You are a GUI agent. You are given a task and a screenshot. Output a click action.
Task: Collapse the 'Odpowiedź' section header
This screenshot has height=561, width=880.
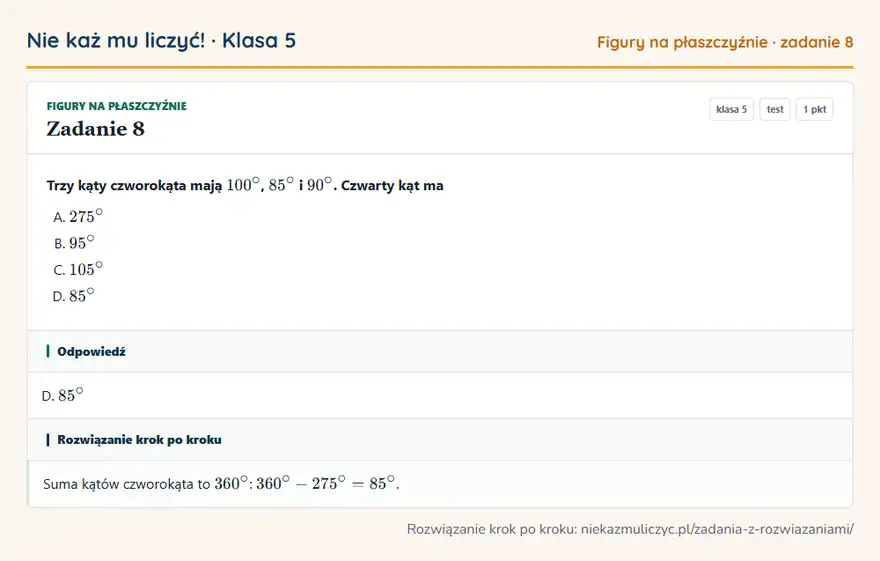coord(440,351)
